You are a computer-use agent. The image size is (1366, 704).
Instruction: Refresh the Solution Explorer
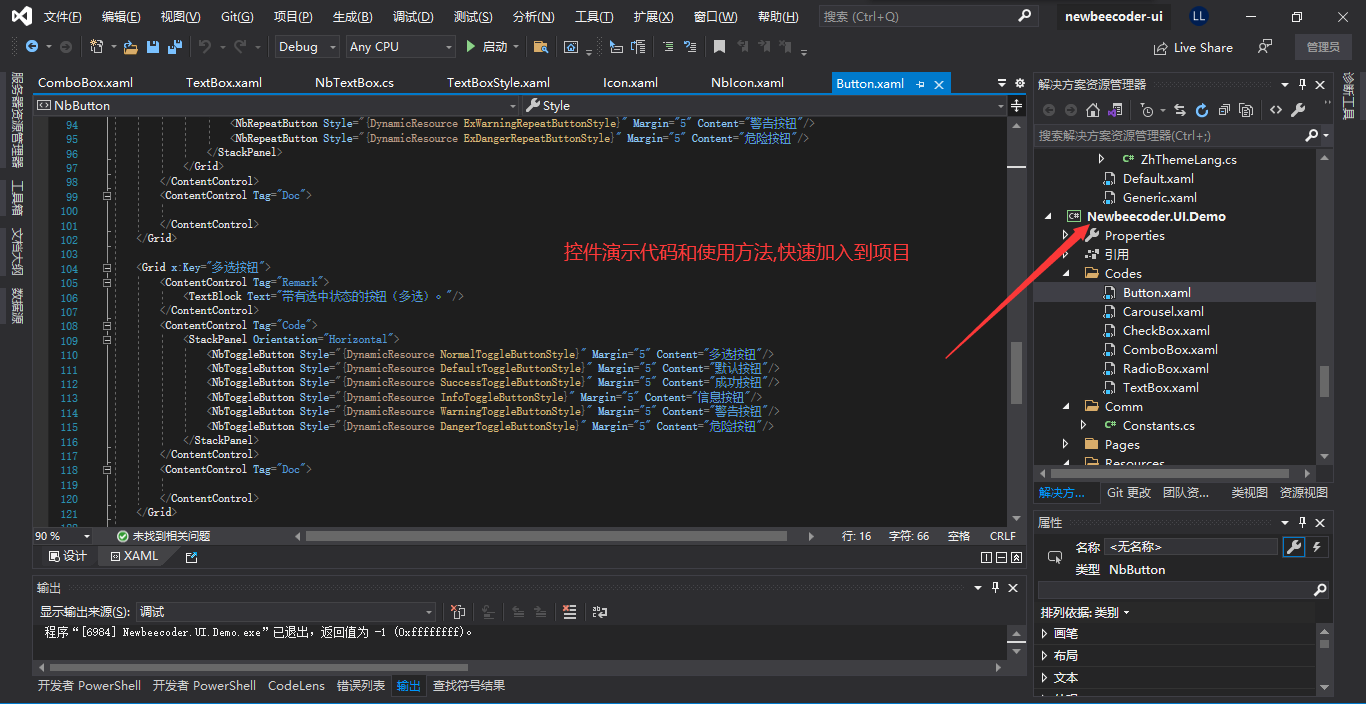pos(1201,110)
